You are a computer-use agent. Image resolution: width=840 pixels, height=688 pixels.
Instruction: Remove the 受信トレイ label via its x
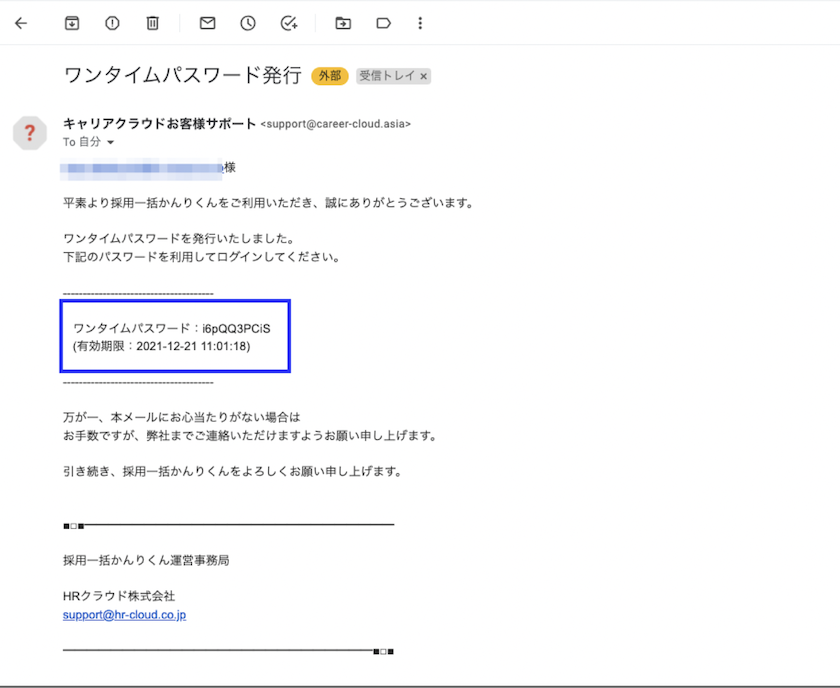click(425, 76)
